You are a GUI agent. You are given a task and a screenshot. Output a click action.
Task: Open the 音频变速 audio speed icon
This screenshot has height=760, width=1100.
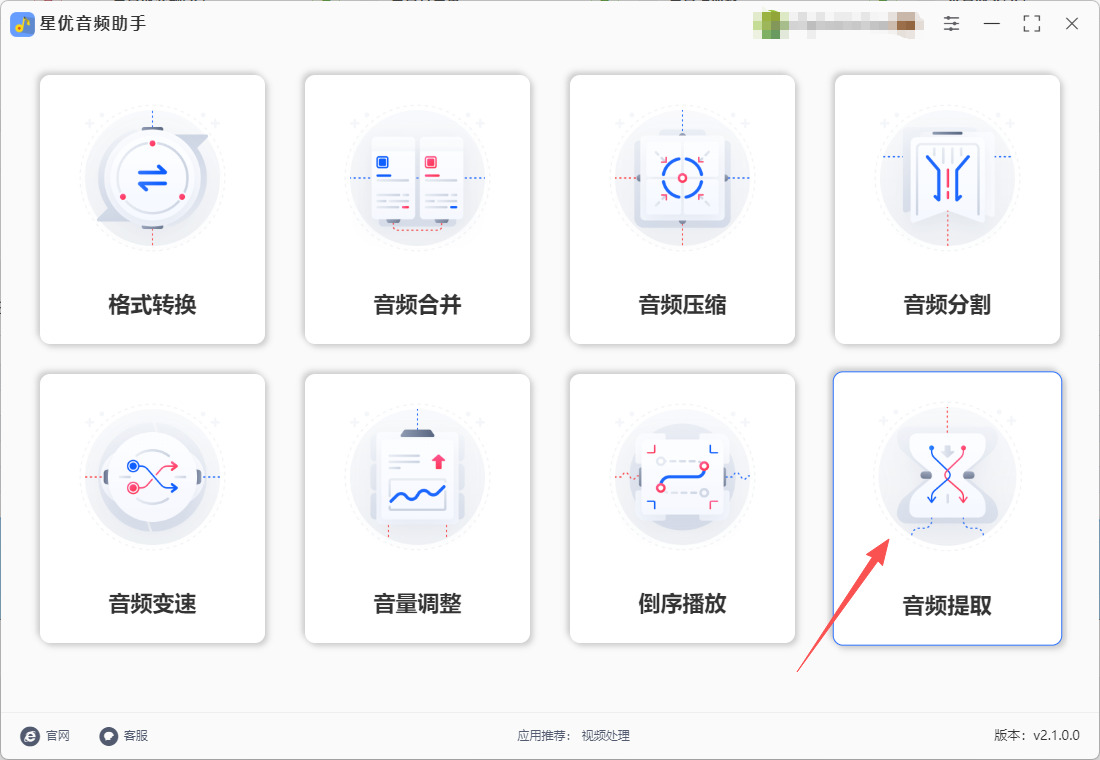pyautogui.click(x=152, y=476)
